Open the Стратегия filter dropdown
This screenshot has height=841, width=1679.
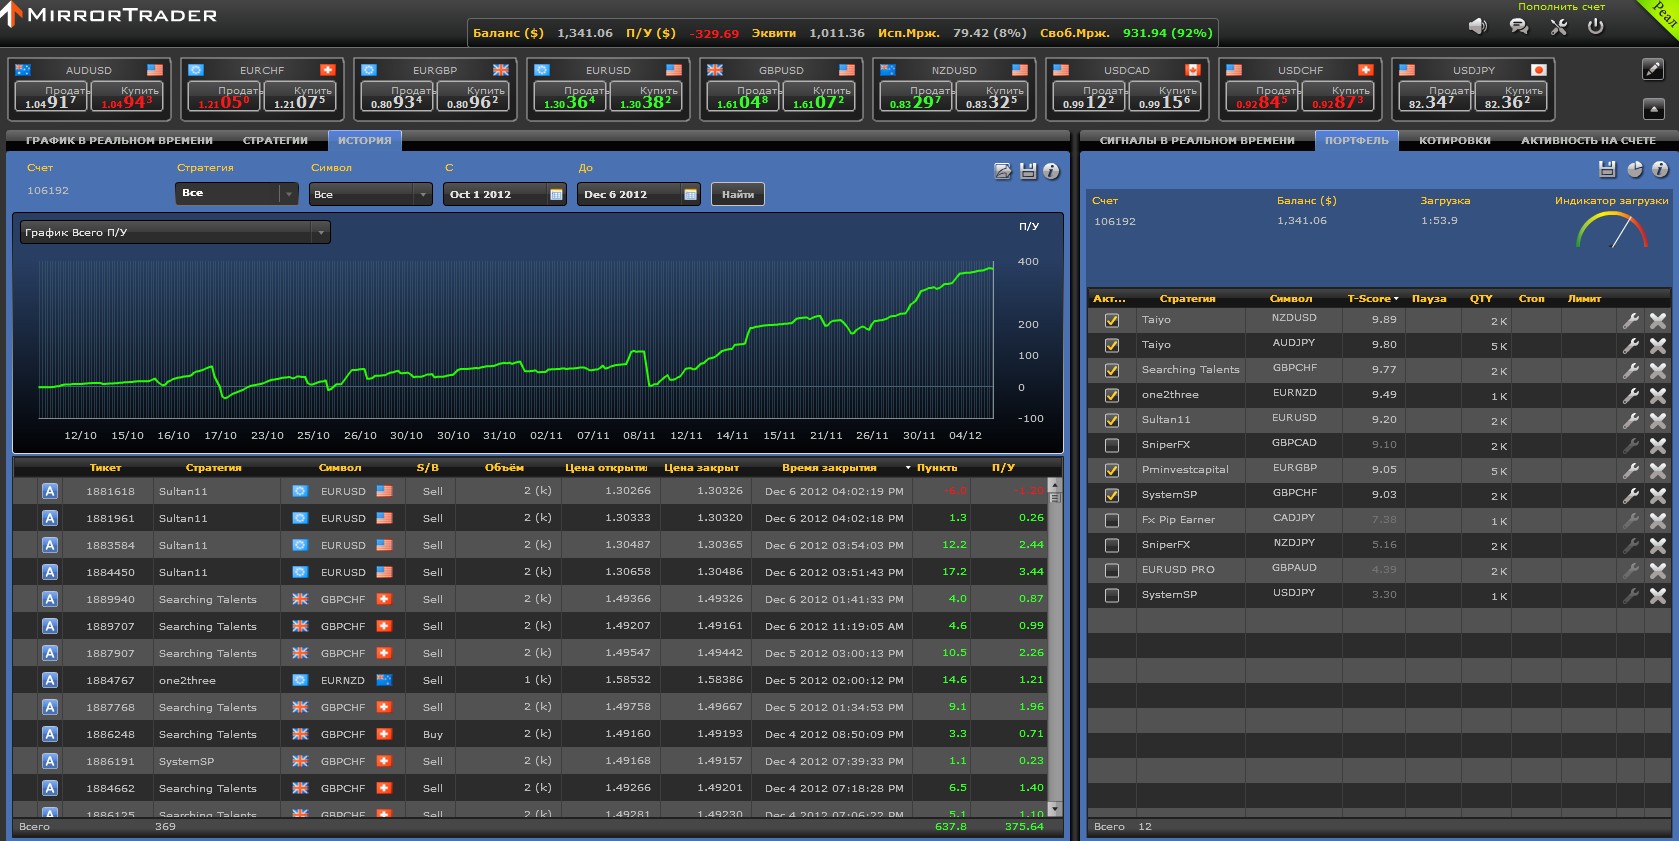click(237, 193)
